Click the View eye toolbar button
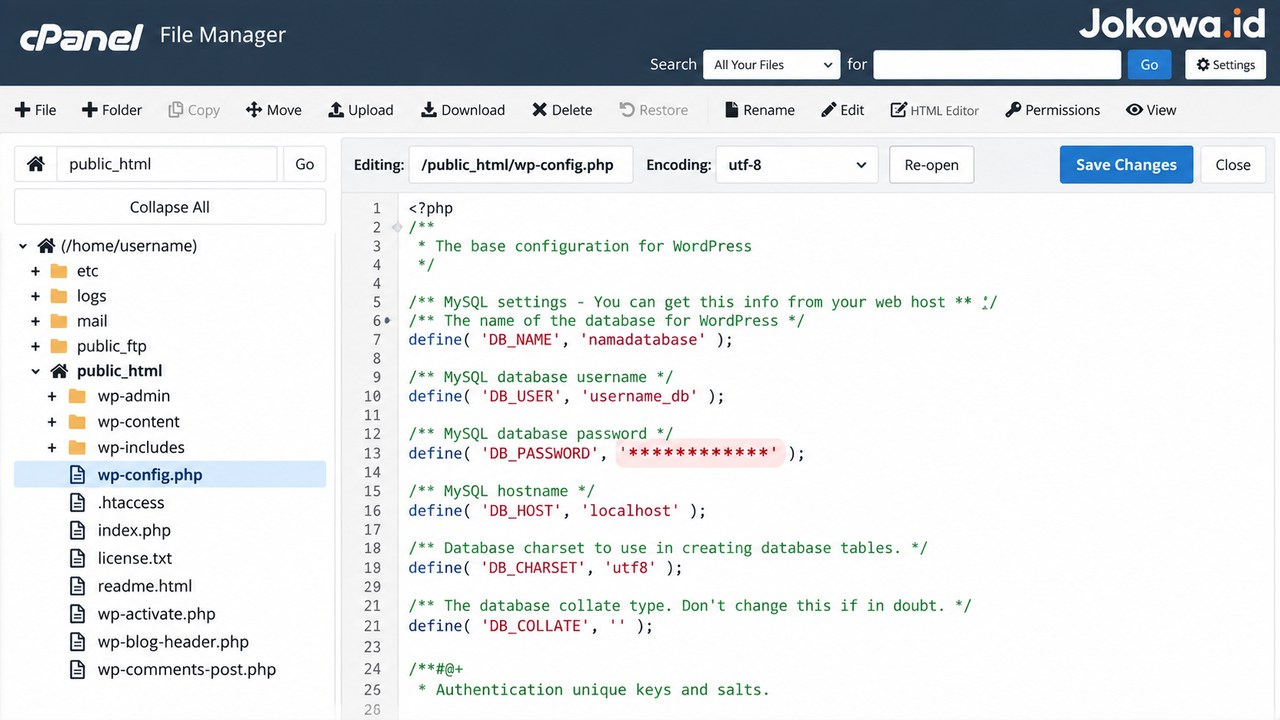This screenshot has width=1280, height=720. coord(1151,110)
